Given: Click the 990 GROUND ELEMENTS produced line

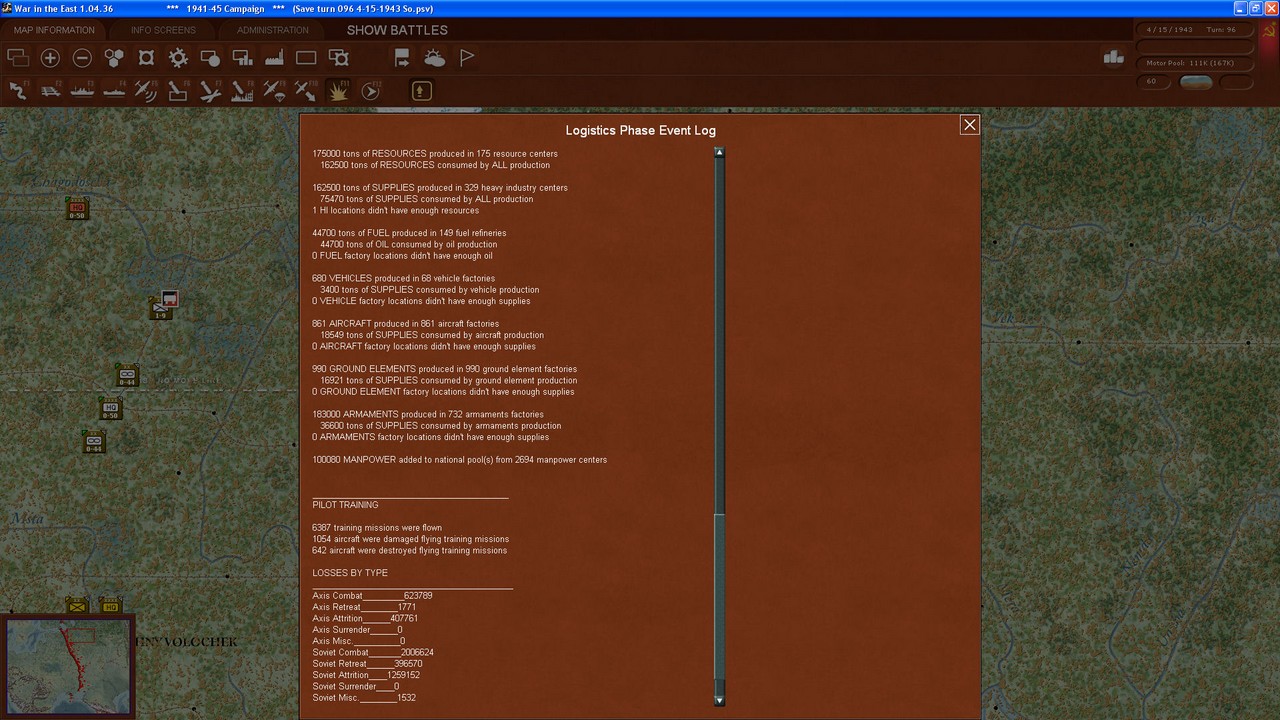Looking at the screenshot, I should [x=444, y=369].
